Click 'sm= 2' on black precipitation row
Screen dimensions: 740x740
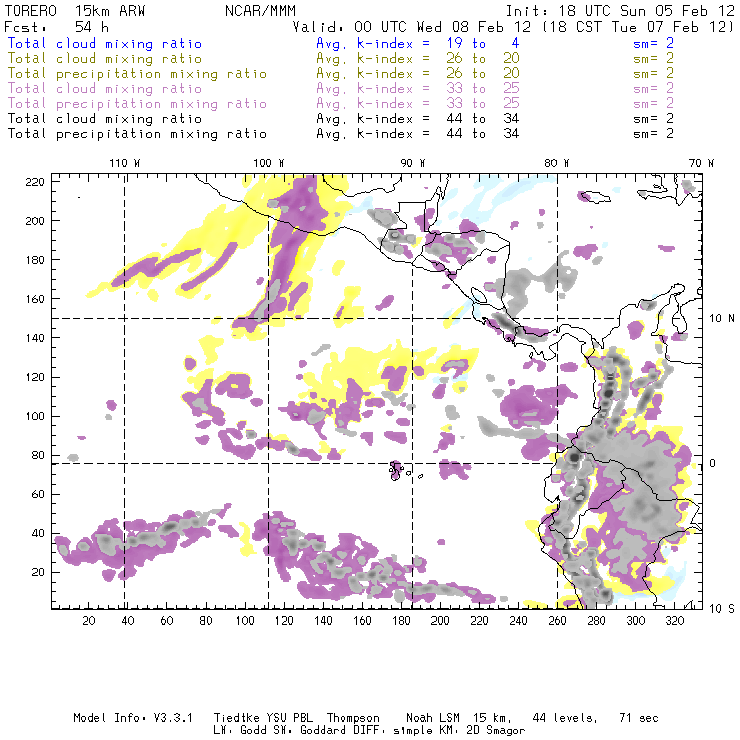[x=653, y=134]
